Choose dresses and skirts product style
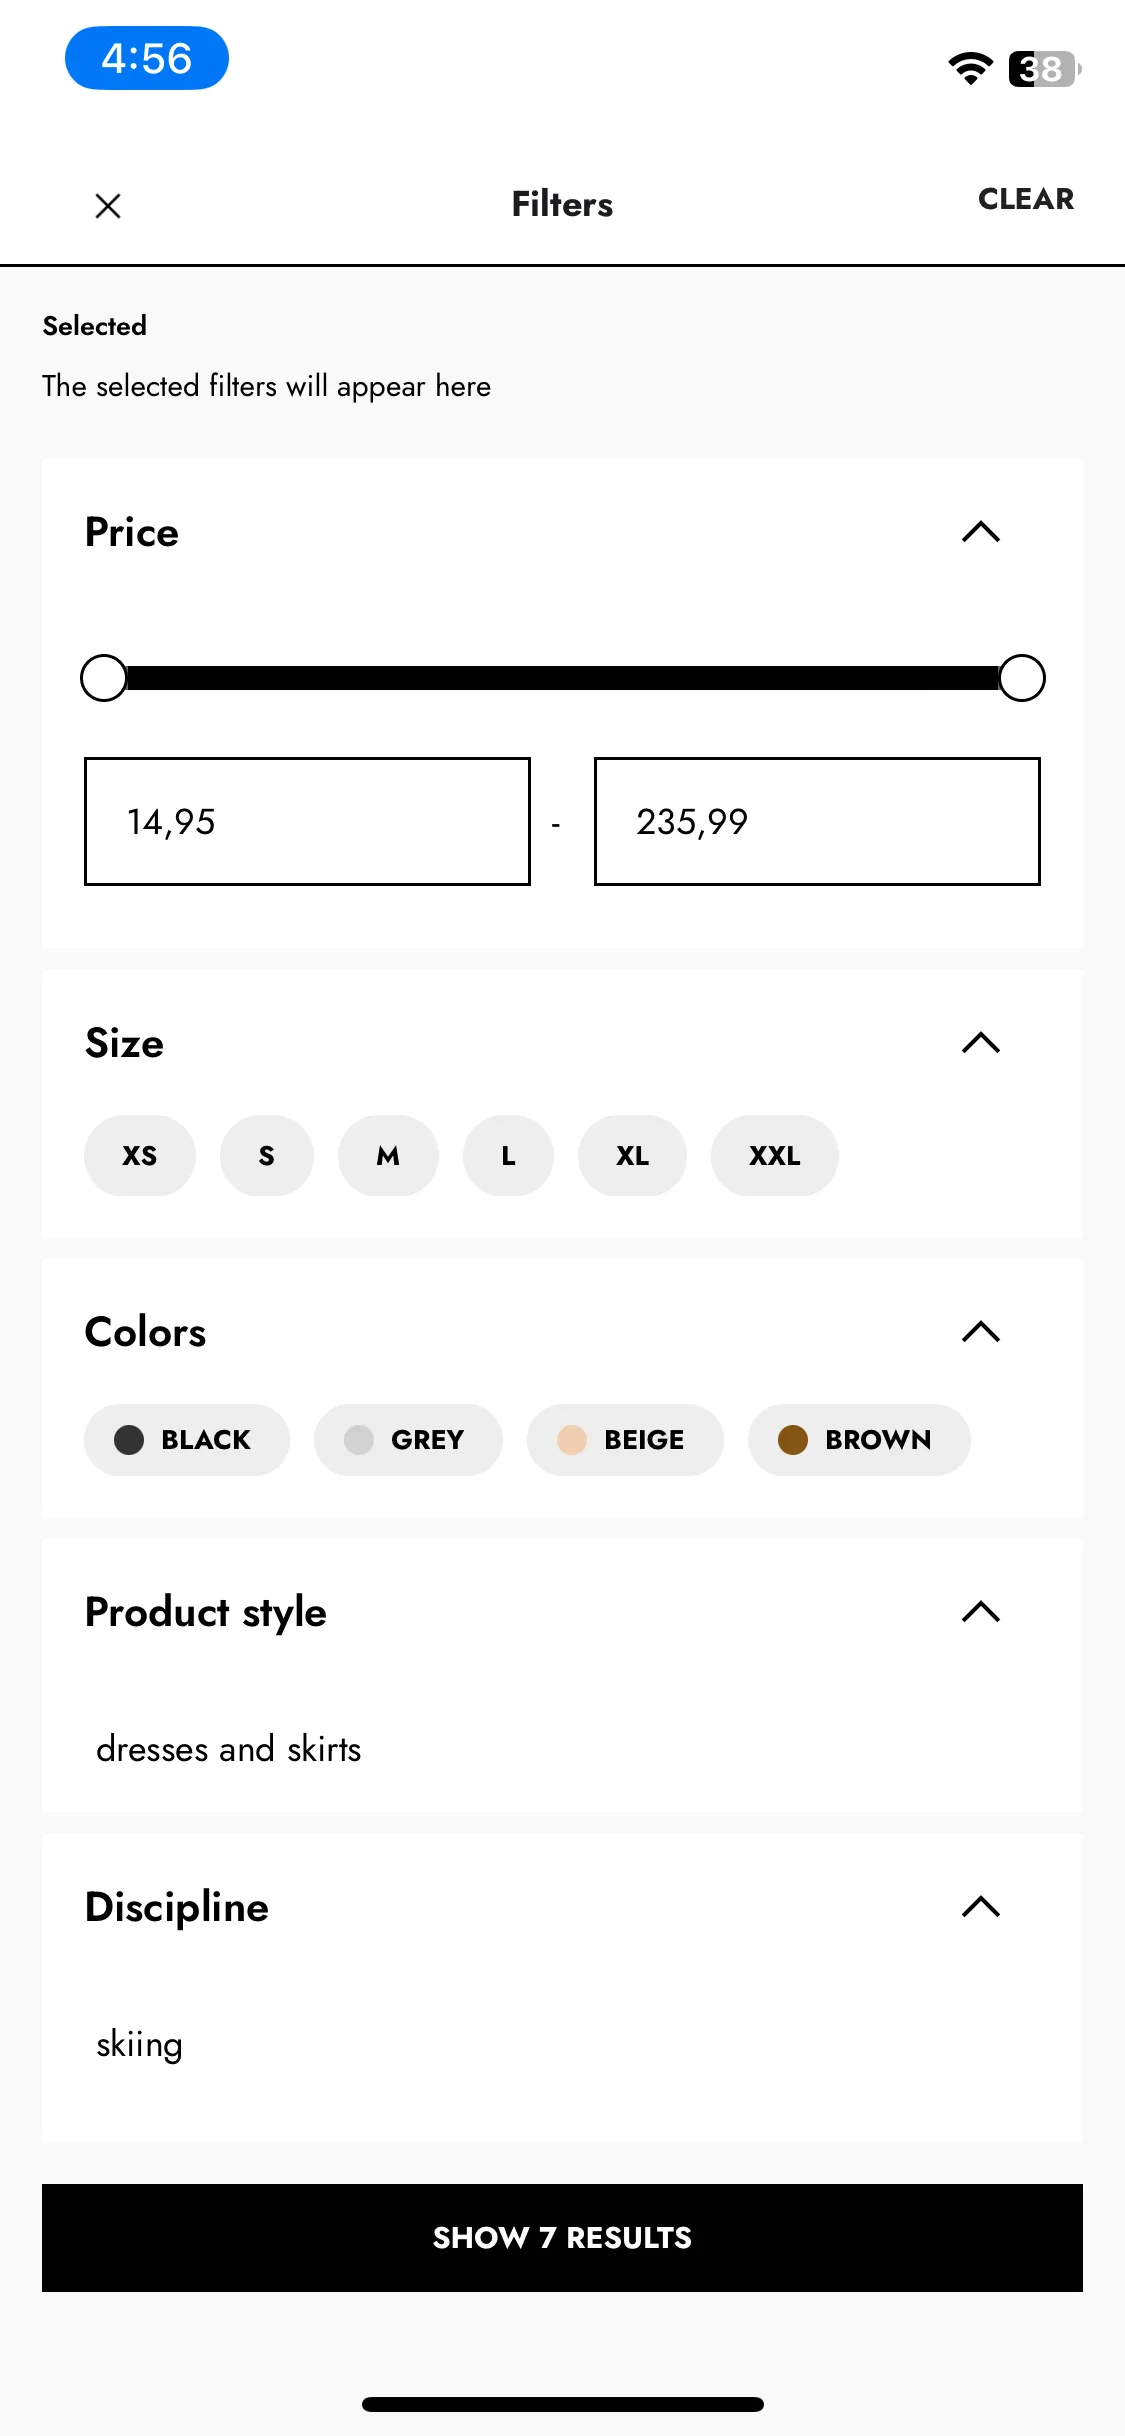This screenshot has width=1125, height=2436. pyautogui.click(x=229, y=1749)
